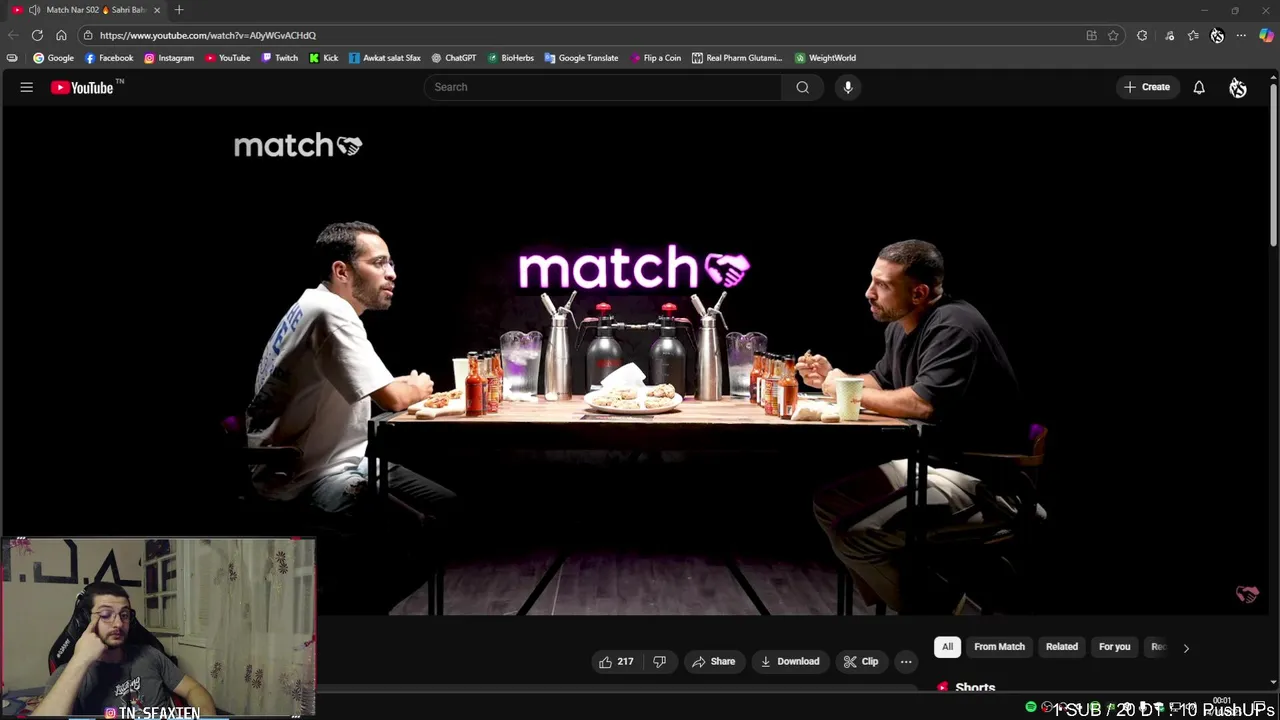Viewport: 1280px width, 720px height.
Task: Focus the YouTube search field
Action: 603,87
